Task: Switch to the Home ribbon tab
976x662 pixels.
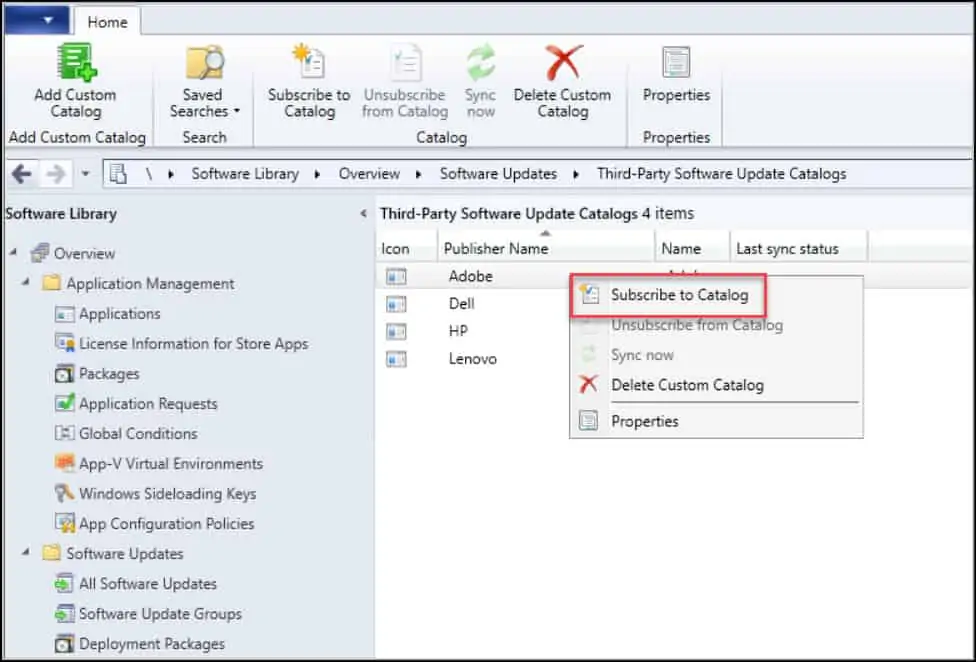Action: pyautogui.click(x=107, y=22)
